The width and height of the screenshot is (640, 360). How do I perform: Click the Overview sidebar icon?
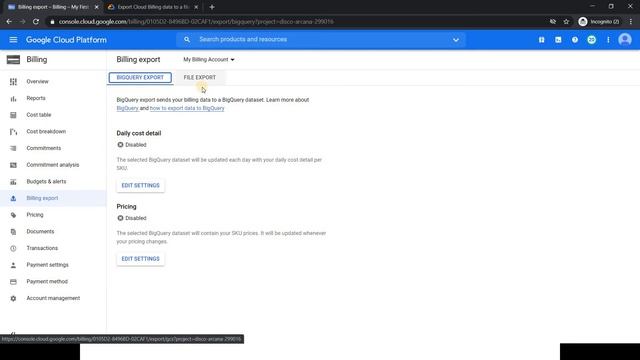click(13, 82)
